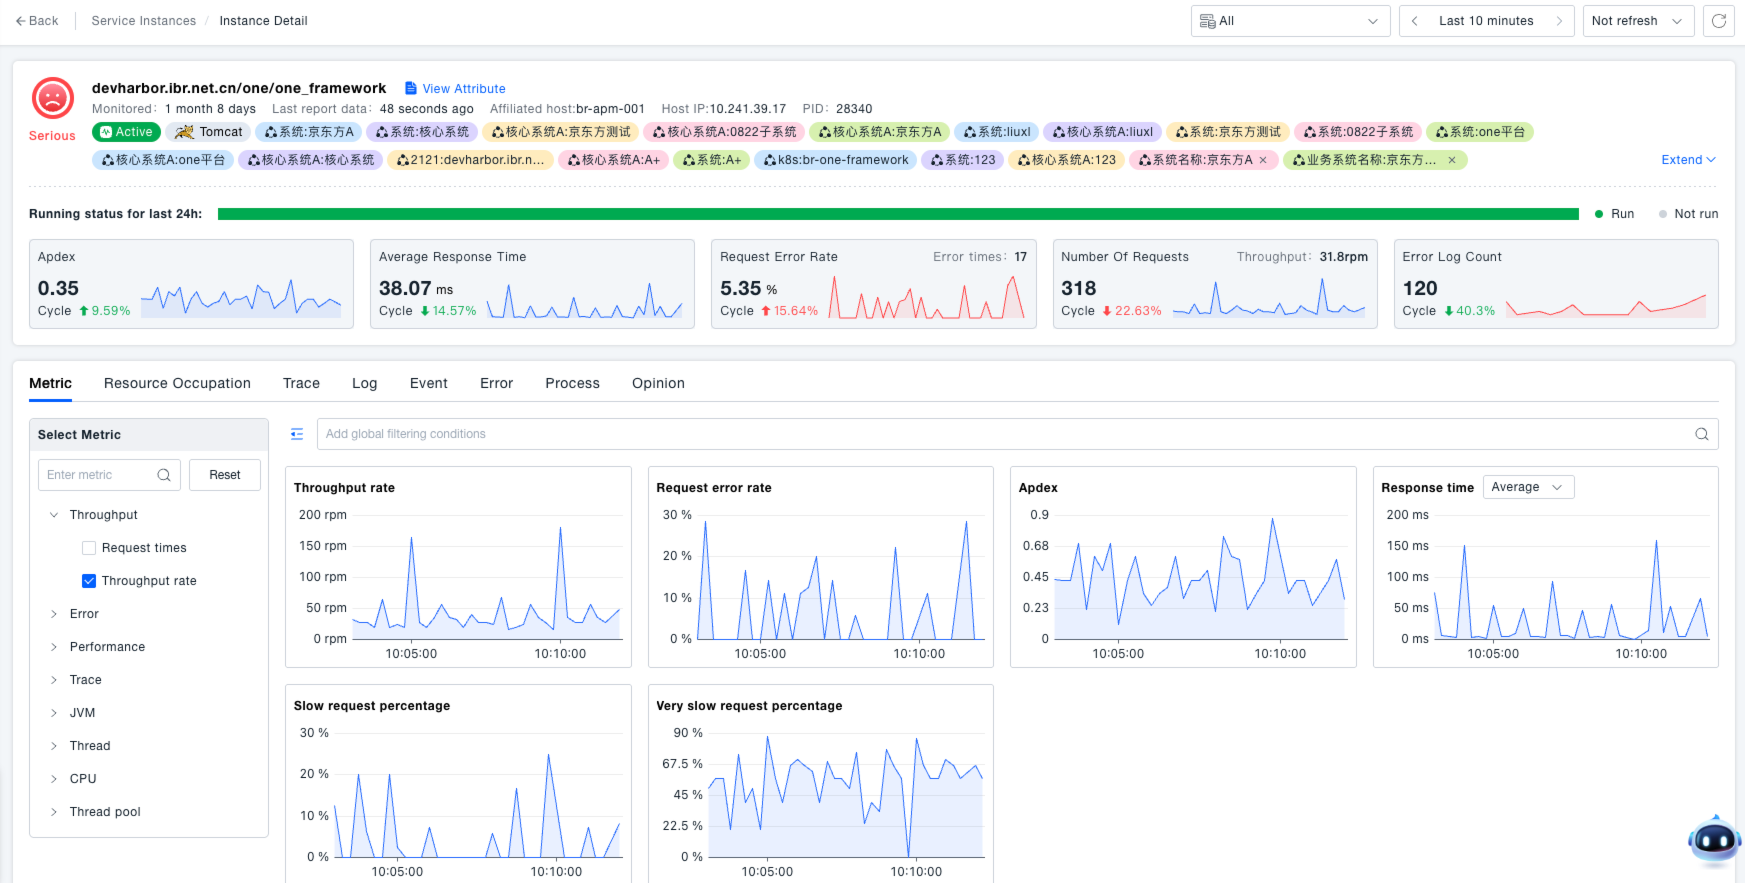1745x883 pixels.
Task: Click the green 24h running status bar
Action: pyautogui.click(x=897, y=214)
